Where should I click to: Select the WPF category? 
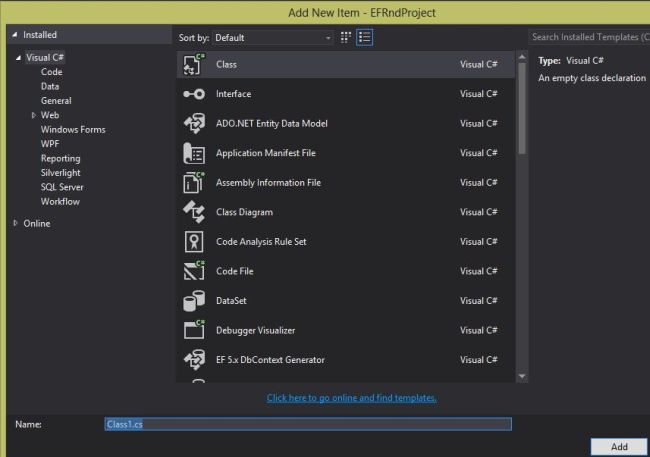point(50,144)
